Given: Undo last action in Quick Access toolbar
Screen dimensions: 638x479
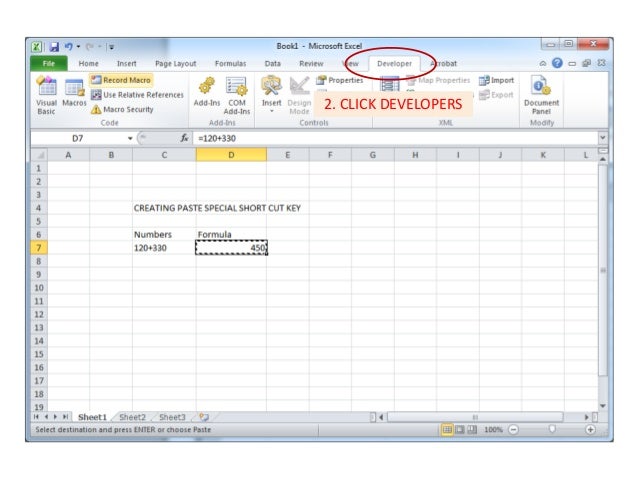Looking at the screenshot, I should 68,47.
